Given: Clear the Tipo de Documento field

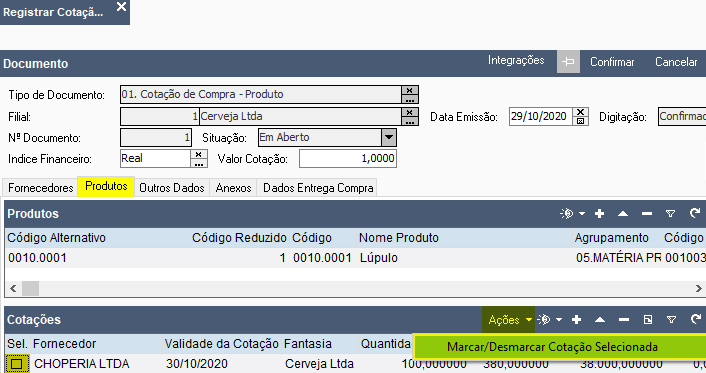Looking at the screenshot, I should click(409, 90).
